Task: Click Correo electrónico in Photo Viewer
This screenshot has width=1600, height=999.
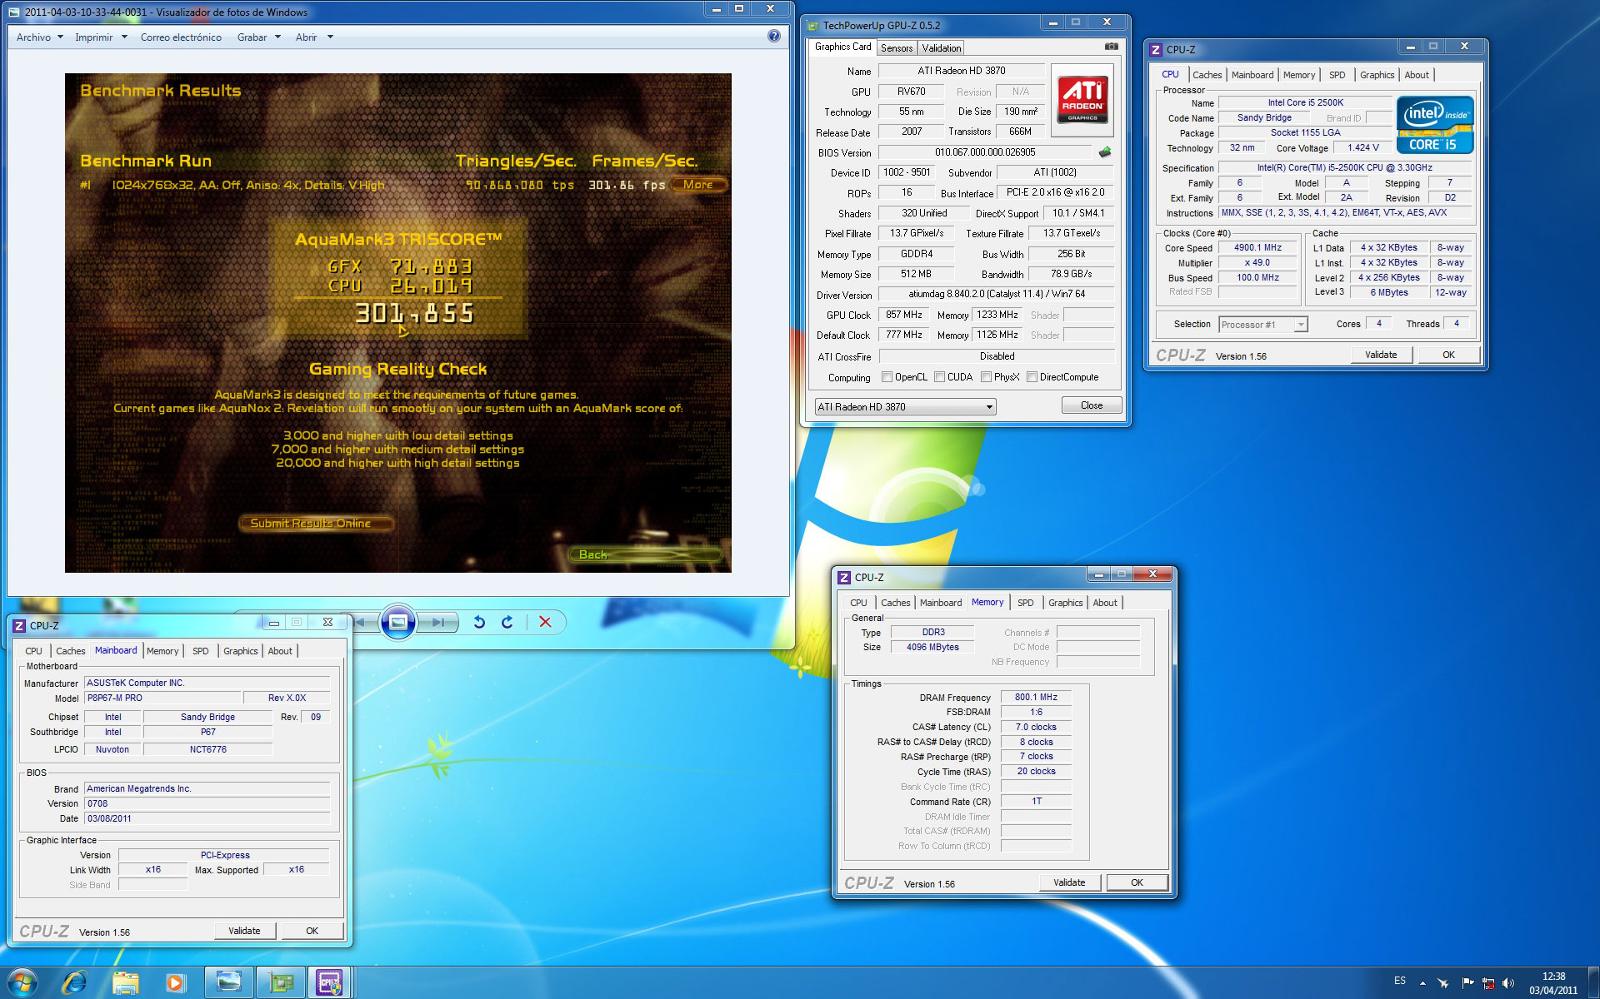Action: pyautogui.click(x=181, y=37)
